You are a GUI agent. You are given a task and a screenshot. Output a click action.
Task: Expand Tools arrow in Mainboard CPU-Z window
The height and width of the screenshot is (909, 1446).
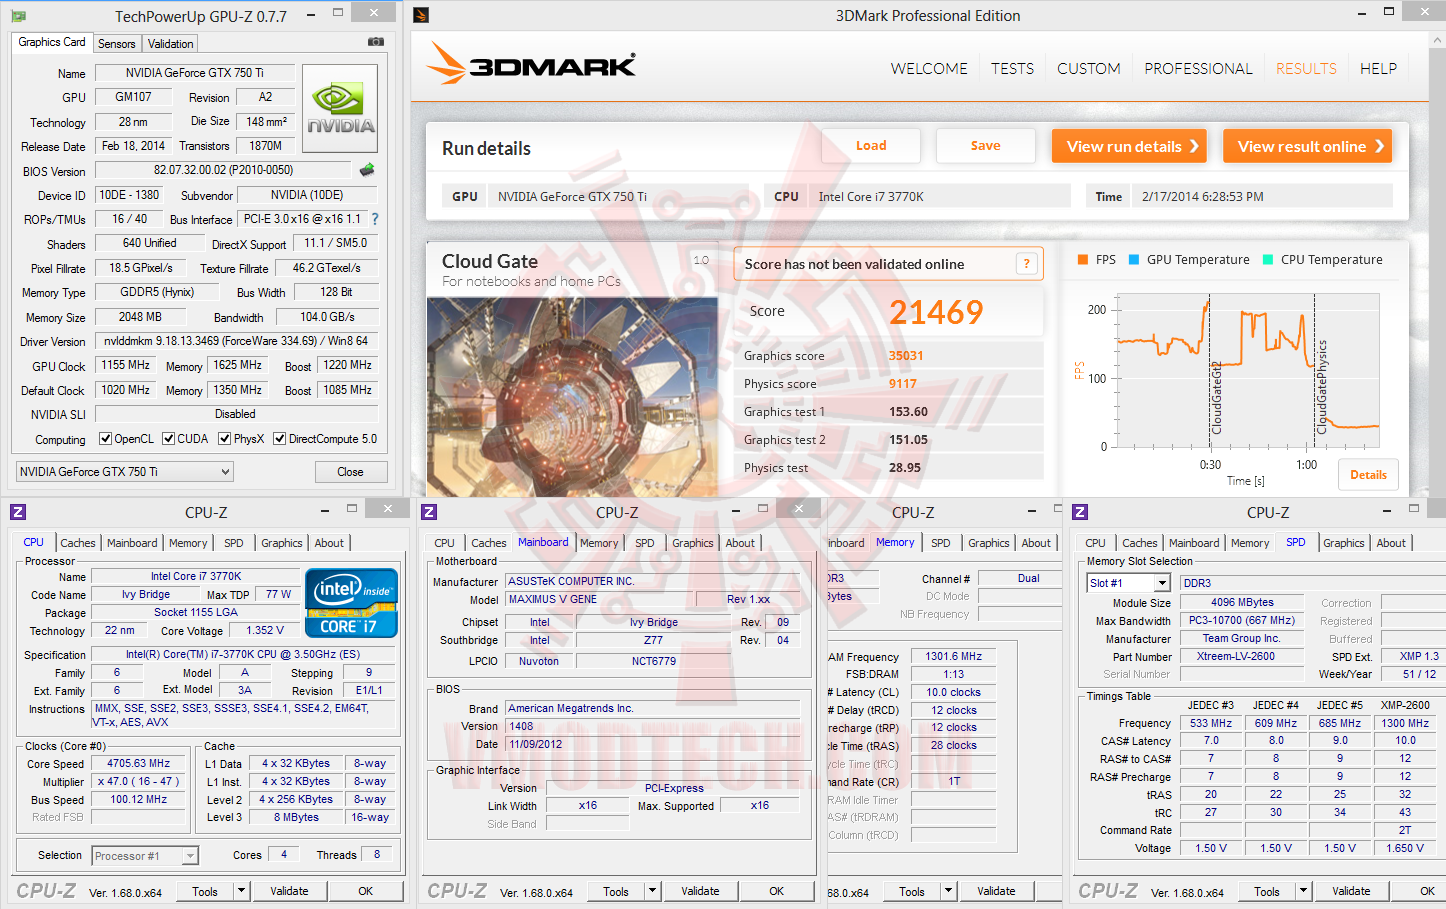[x=652, y=891]
